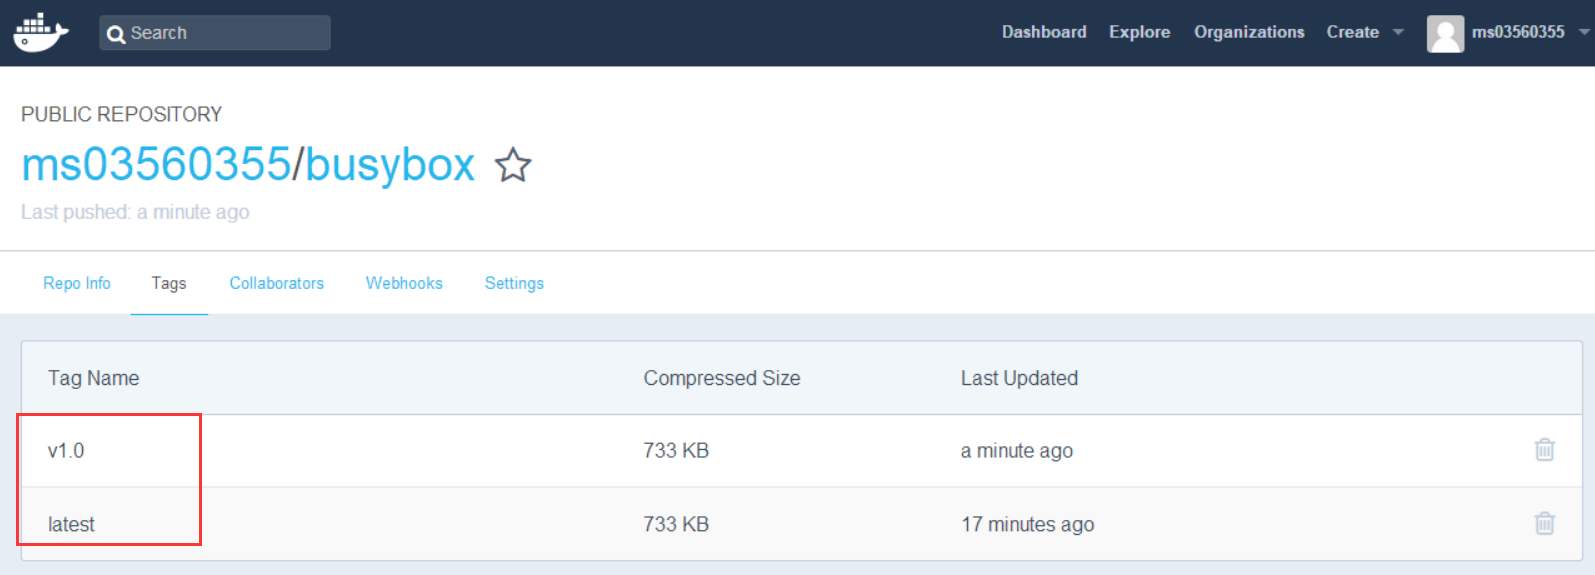
Task: Click the busybox repository name link
Action: [390, 164]
